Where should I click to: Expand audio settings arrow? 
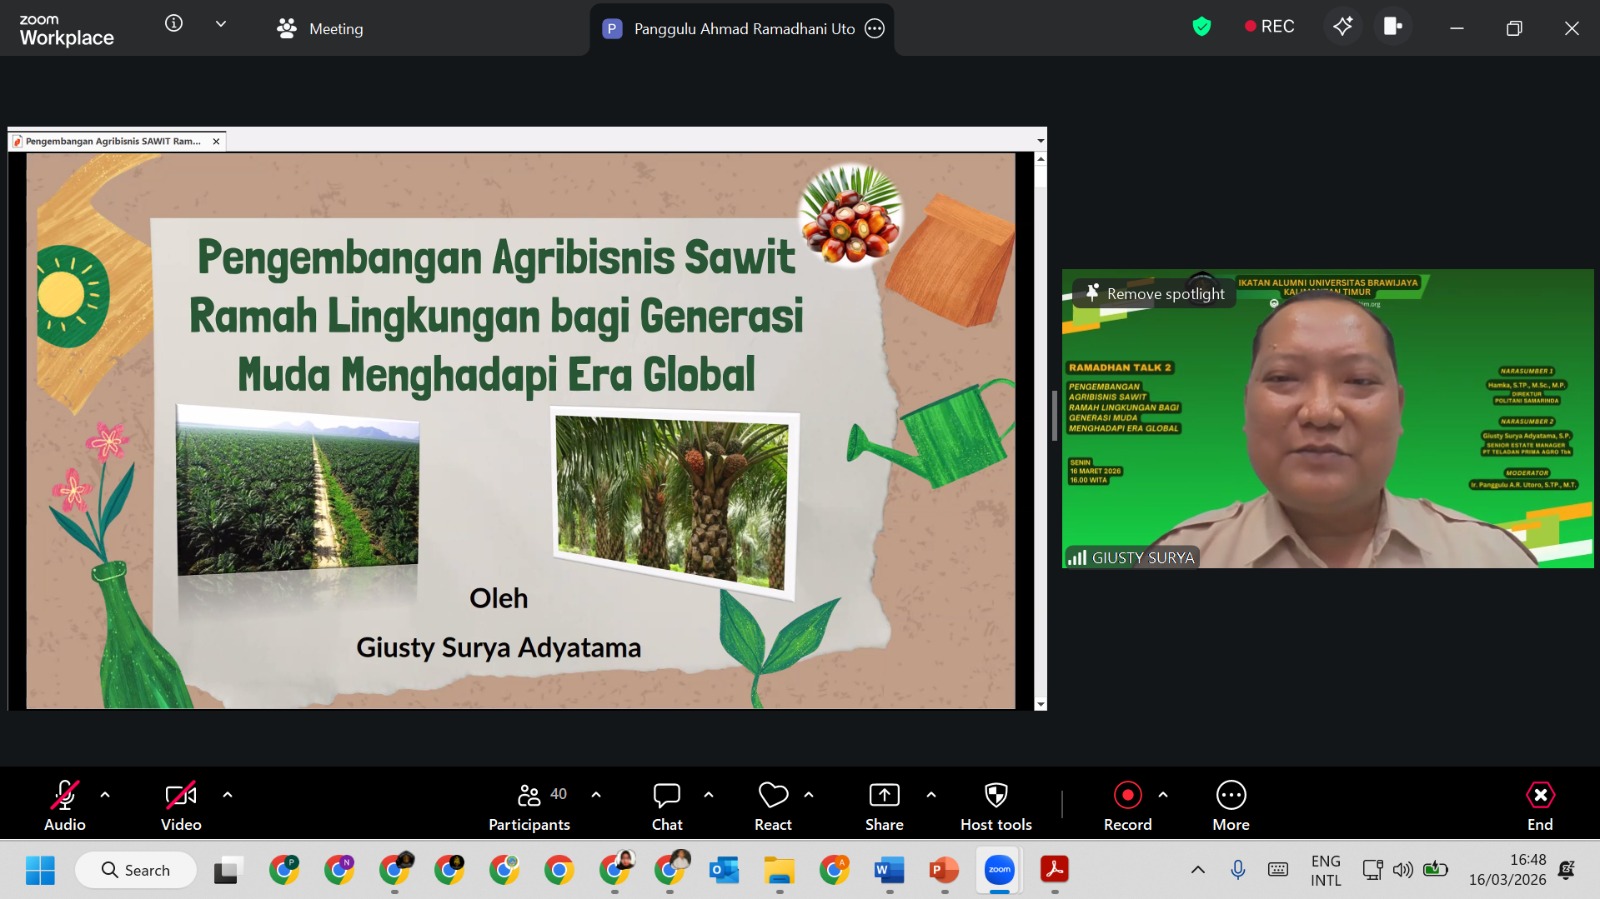click(105, 795)
